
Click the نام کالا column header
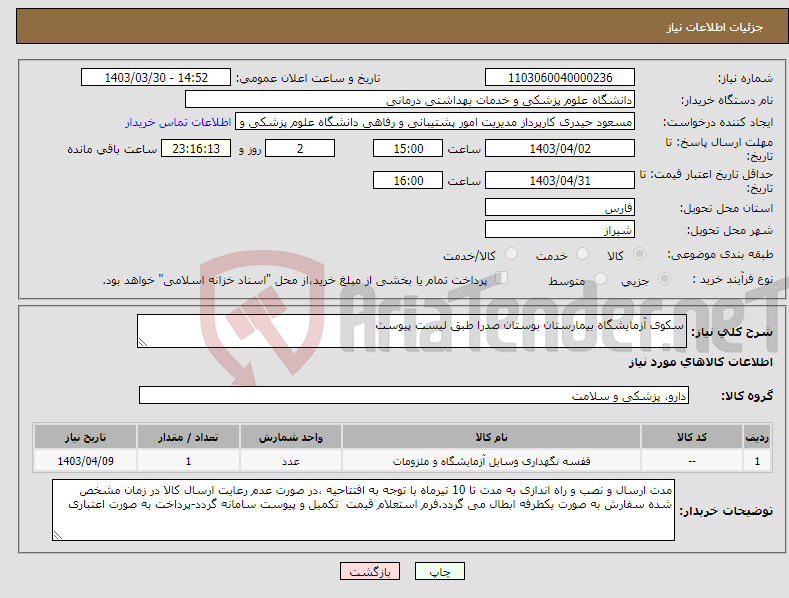491,437
